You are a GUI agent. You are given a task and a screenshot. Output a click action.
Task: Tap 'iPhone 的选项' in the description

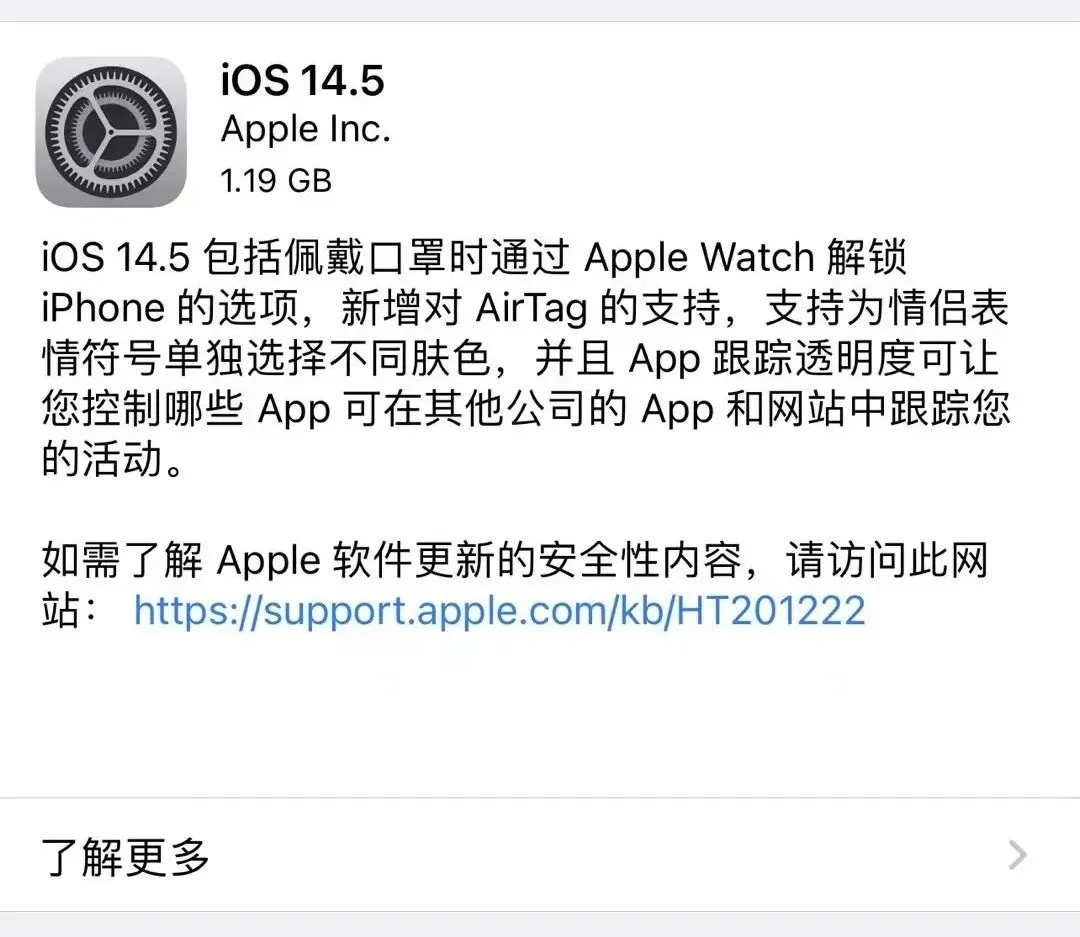coord(170,308)
